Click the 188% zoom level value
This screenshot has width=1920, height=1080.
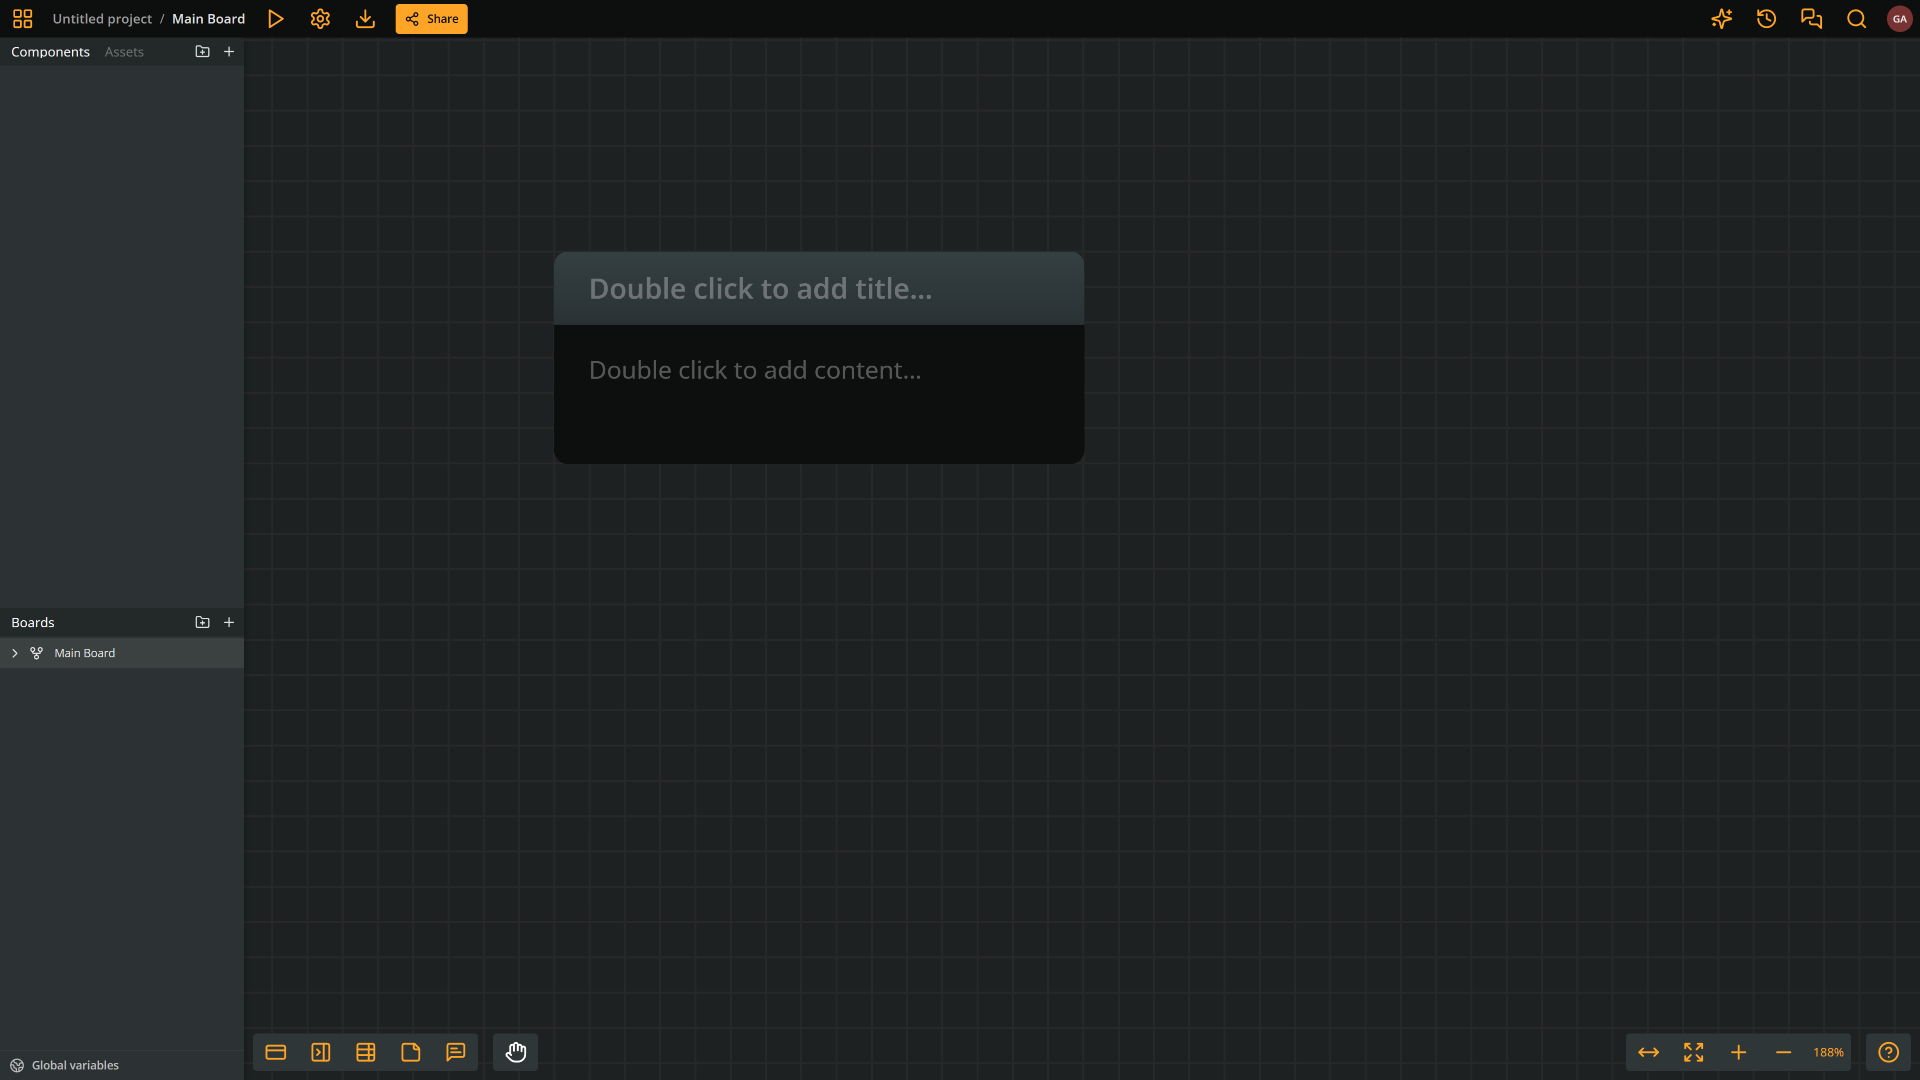[x=1828, y=1052]
